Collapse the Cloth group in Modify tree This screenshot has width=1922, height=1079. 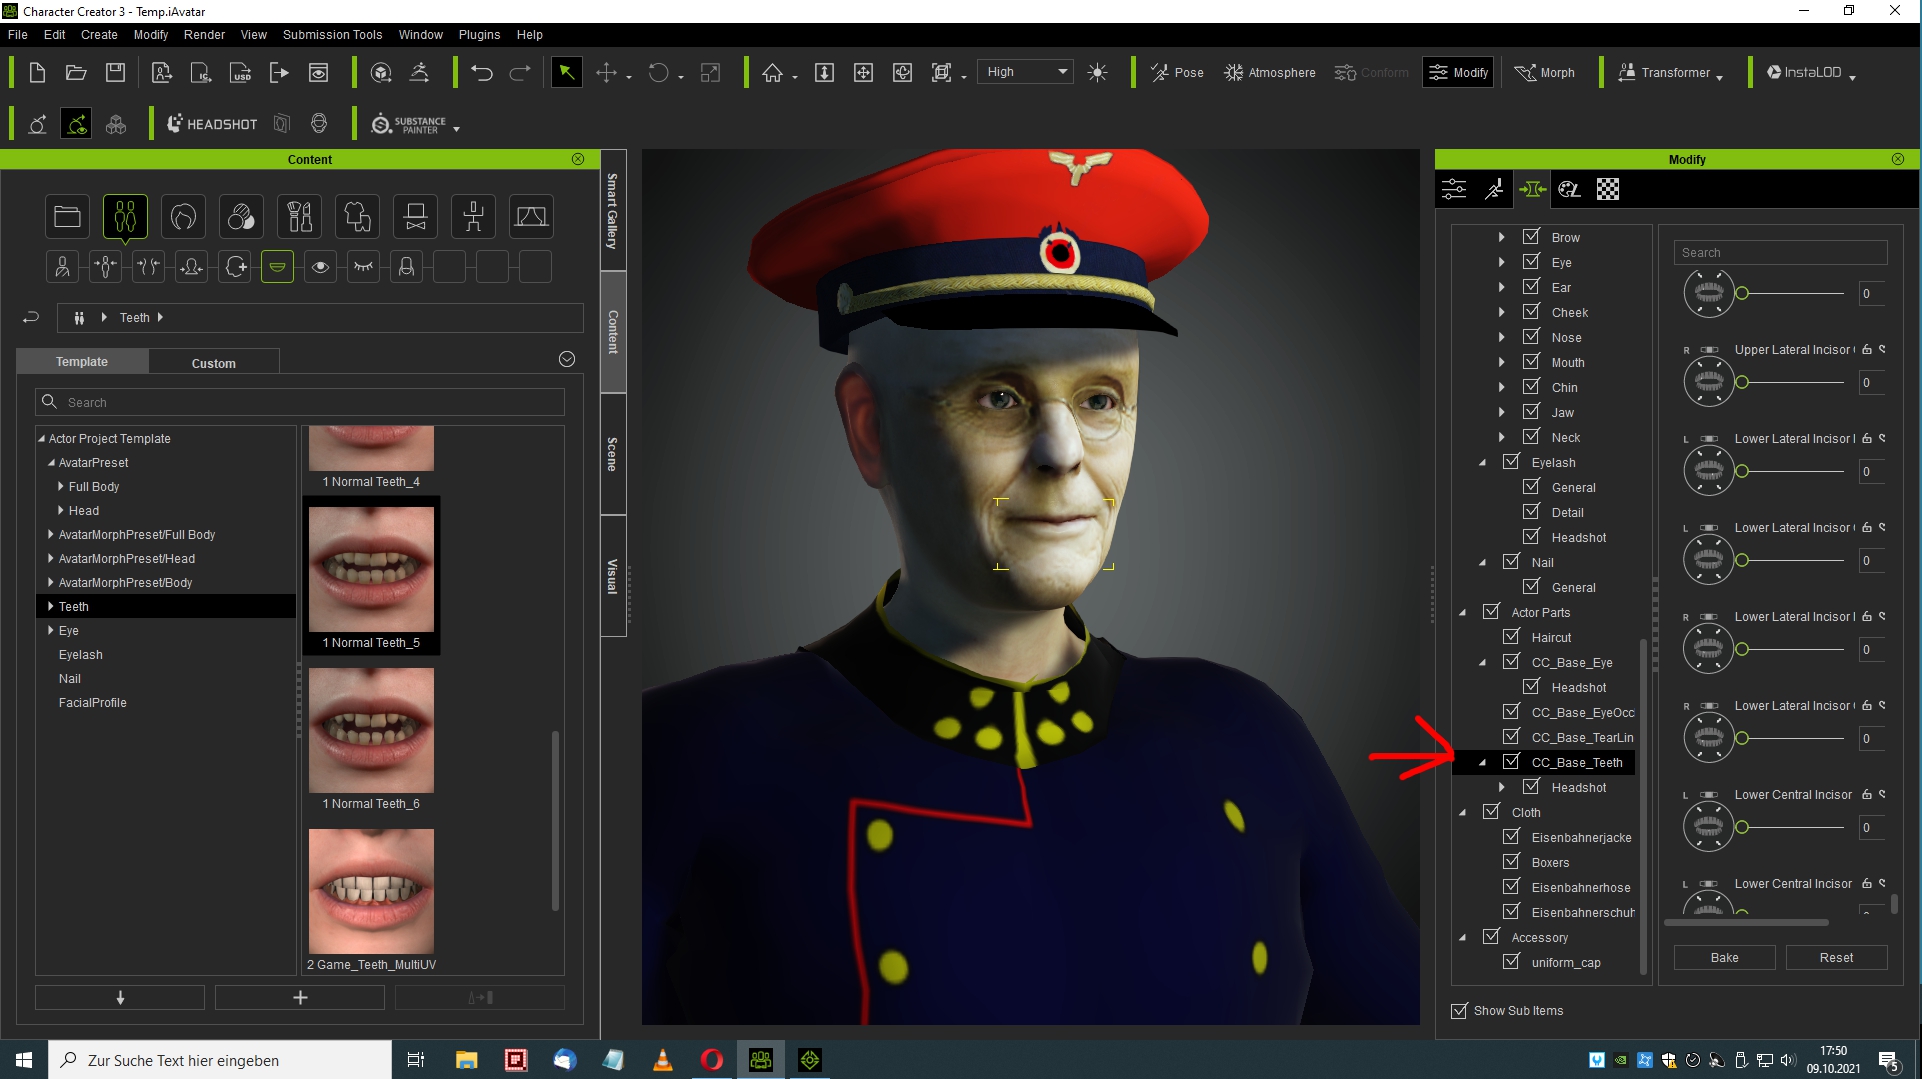pyautogui.click(x=1462, y=812)
